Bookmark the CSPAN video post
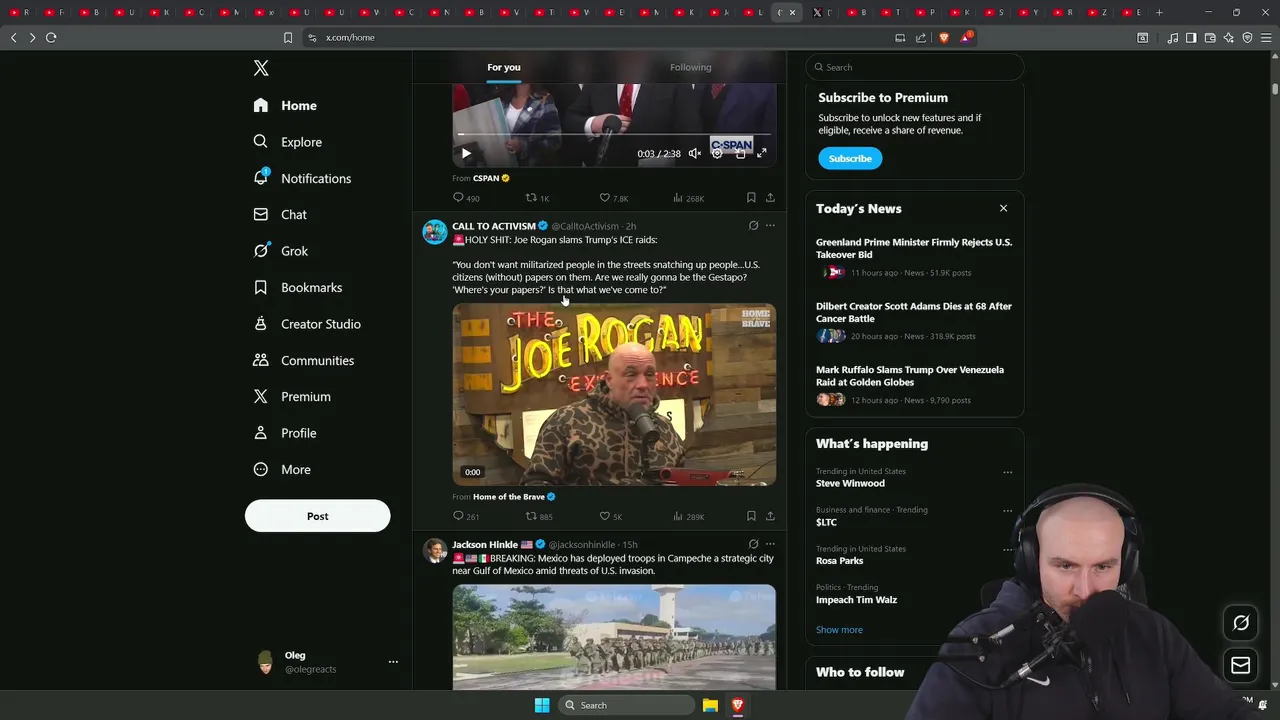 pyautogui.click(x=751, y=198)
